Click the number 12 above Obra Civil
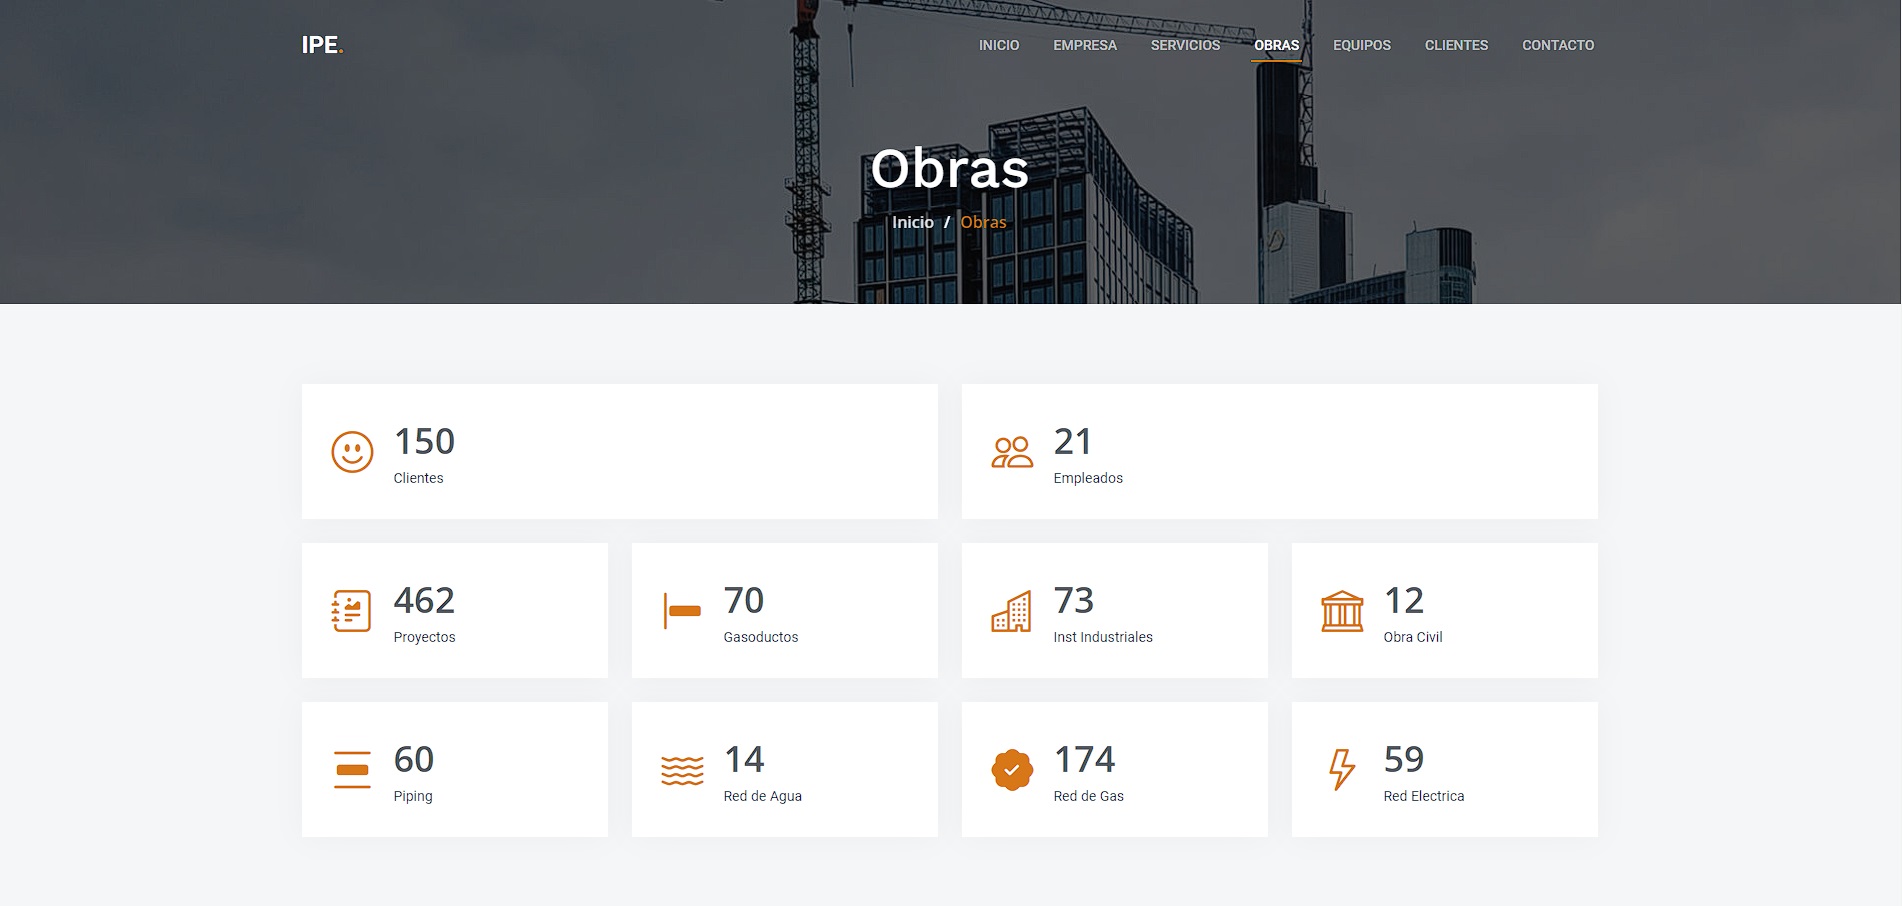 pyautogui.click(x=1404, y=601)
